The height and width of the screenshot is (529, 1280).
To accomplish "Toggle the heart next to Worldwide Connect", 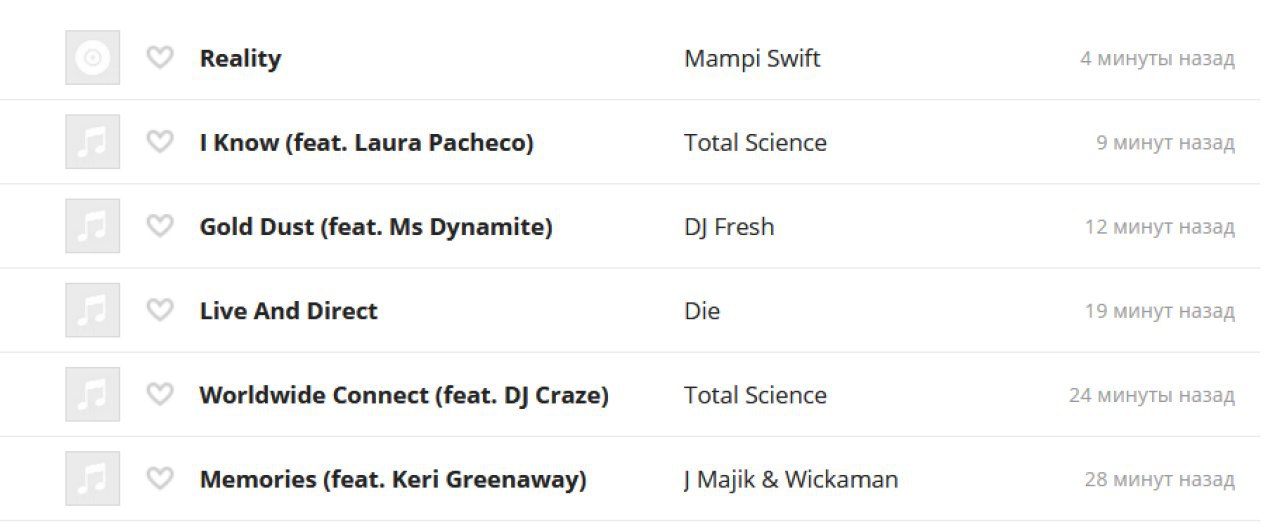I will pos(160,394).
